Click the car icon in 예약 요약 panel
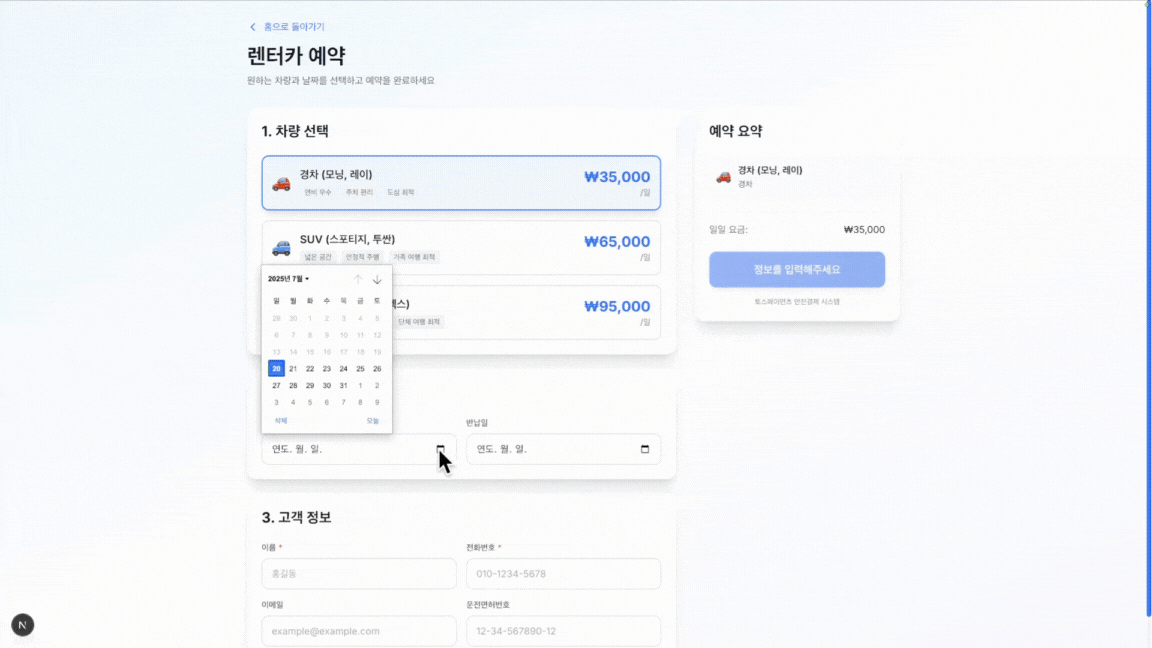The height and width of the screenshot is (648, 1152). point(724,177)
